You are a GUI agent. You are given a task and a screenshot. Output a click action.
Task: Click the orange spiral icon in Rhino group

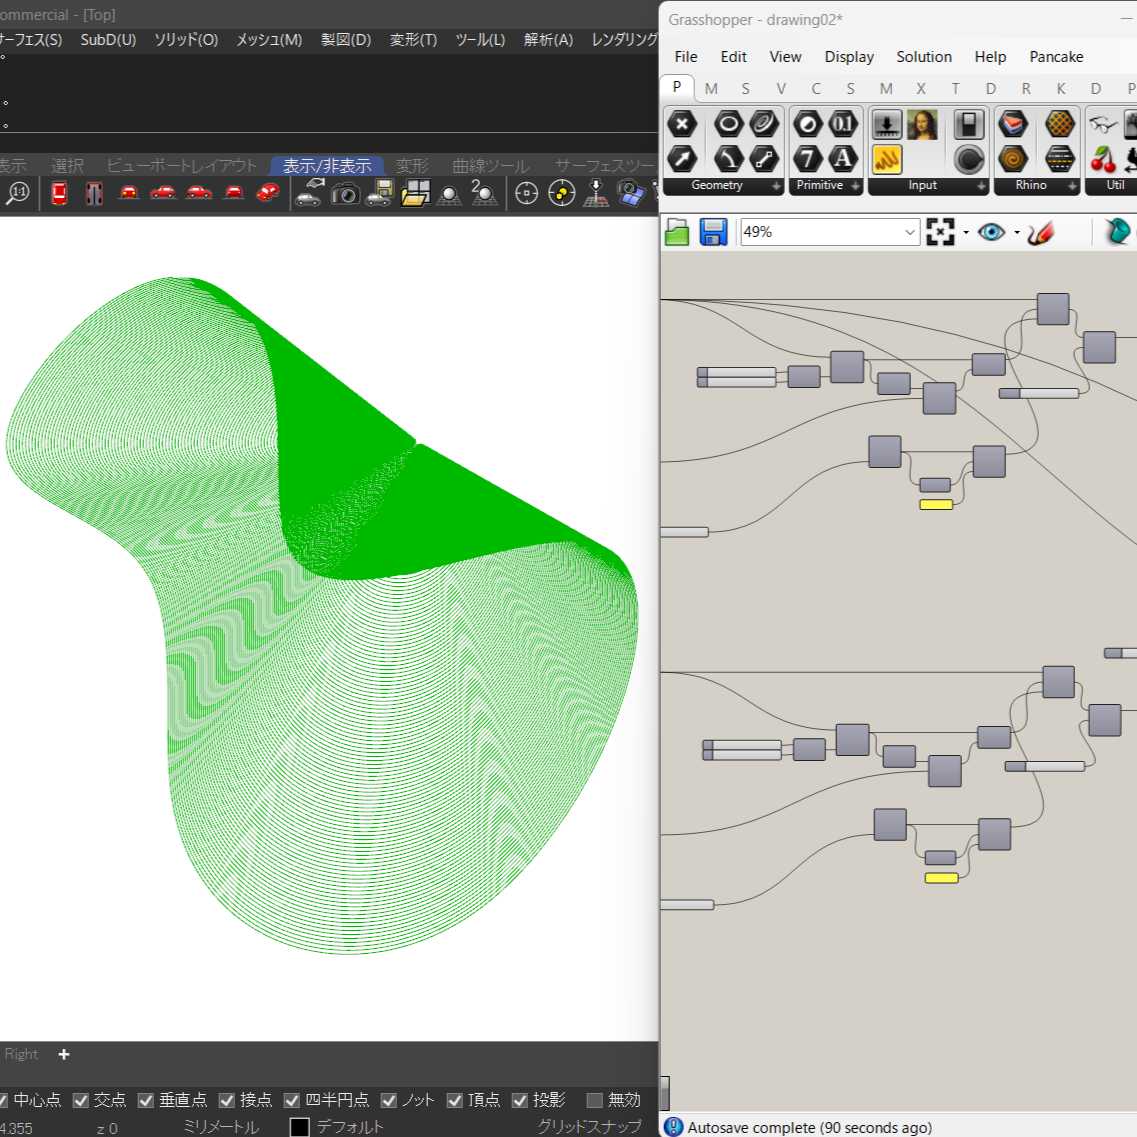tap(1013, 159)
